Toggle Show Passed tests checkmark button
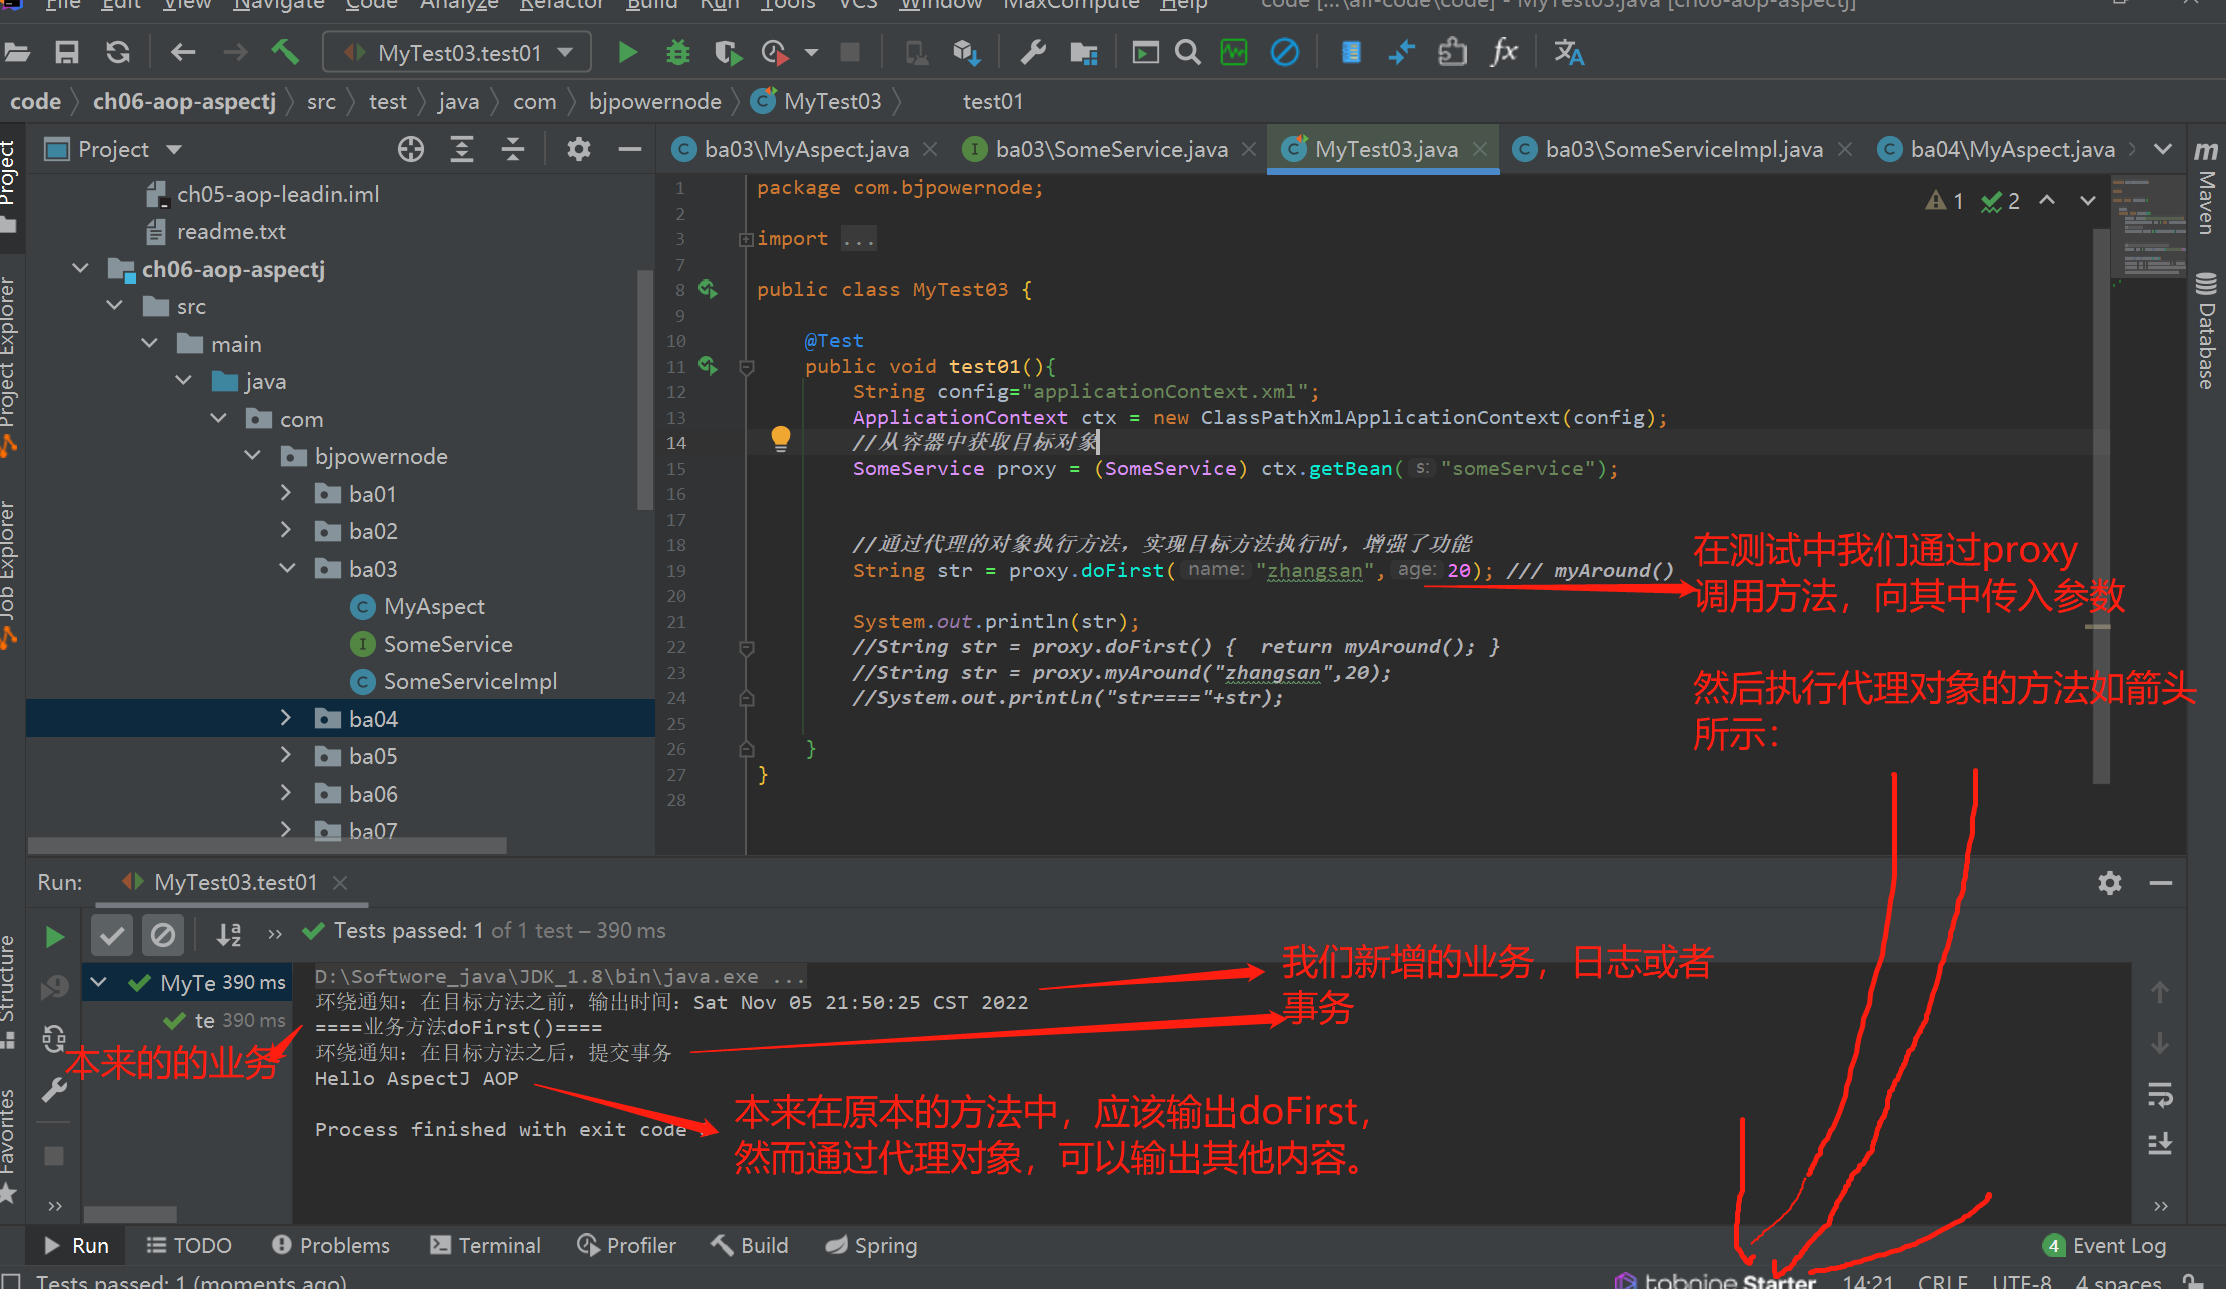The width and height of the screenshot is (2226, 1289). (112, 936)
